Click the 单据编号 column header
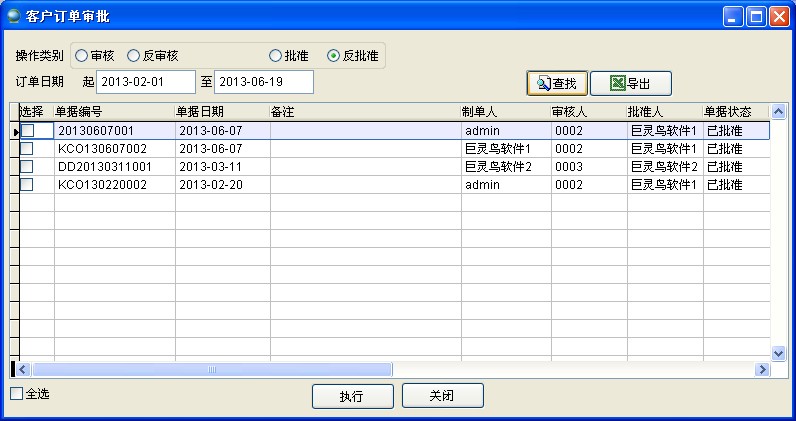Viewport: 796px width, 421px height. pos(114,111)
